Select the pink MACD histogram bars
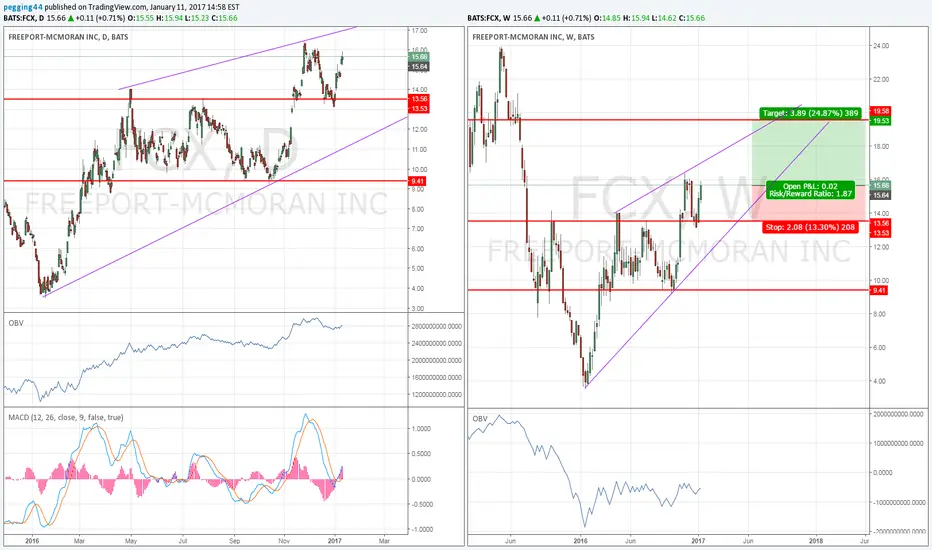Screen dimensions: 932x550 point(174,479)
